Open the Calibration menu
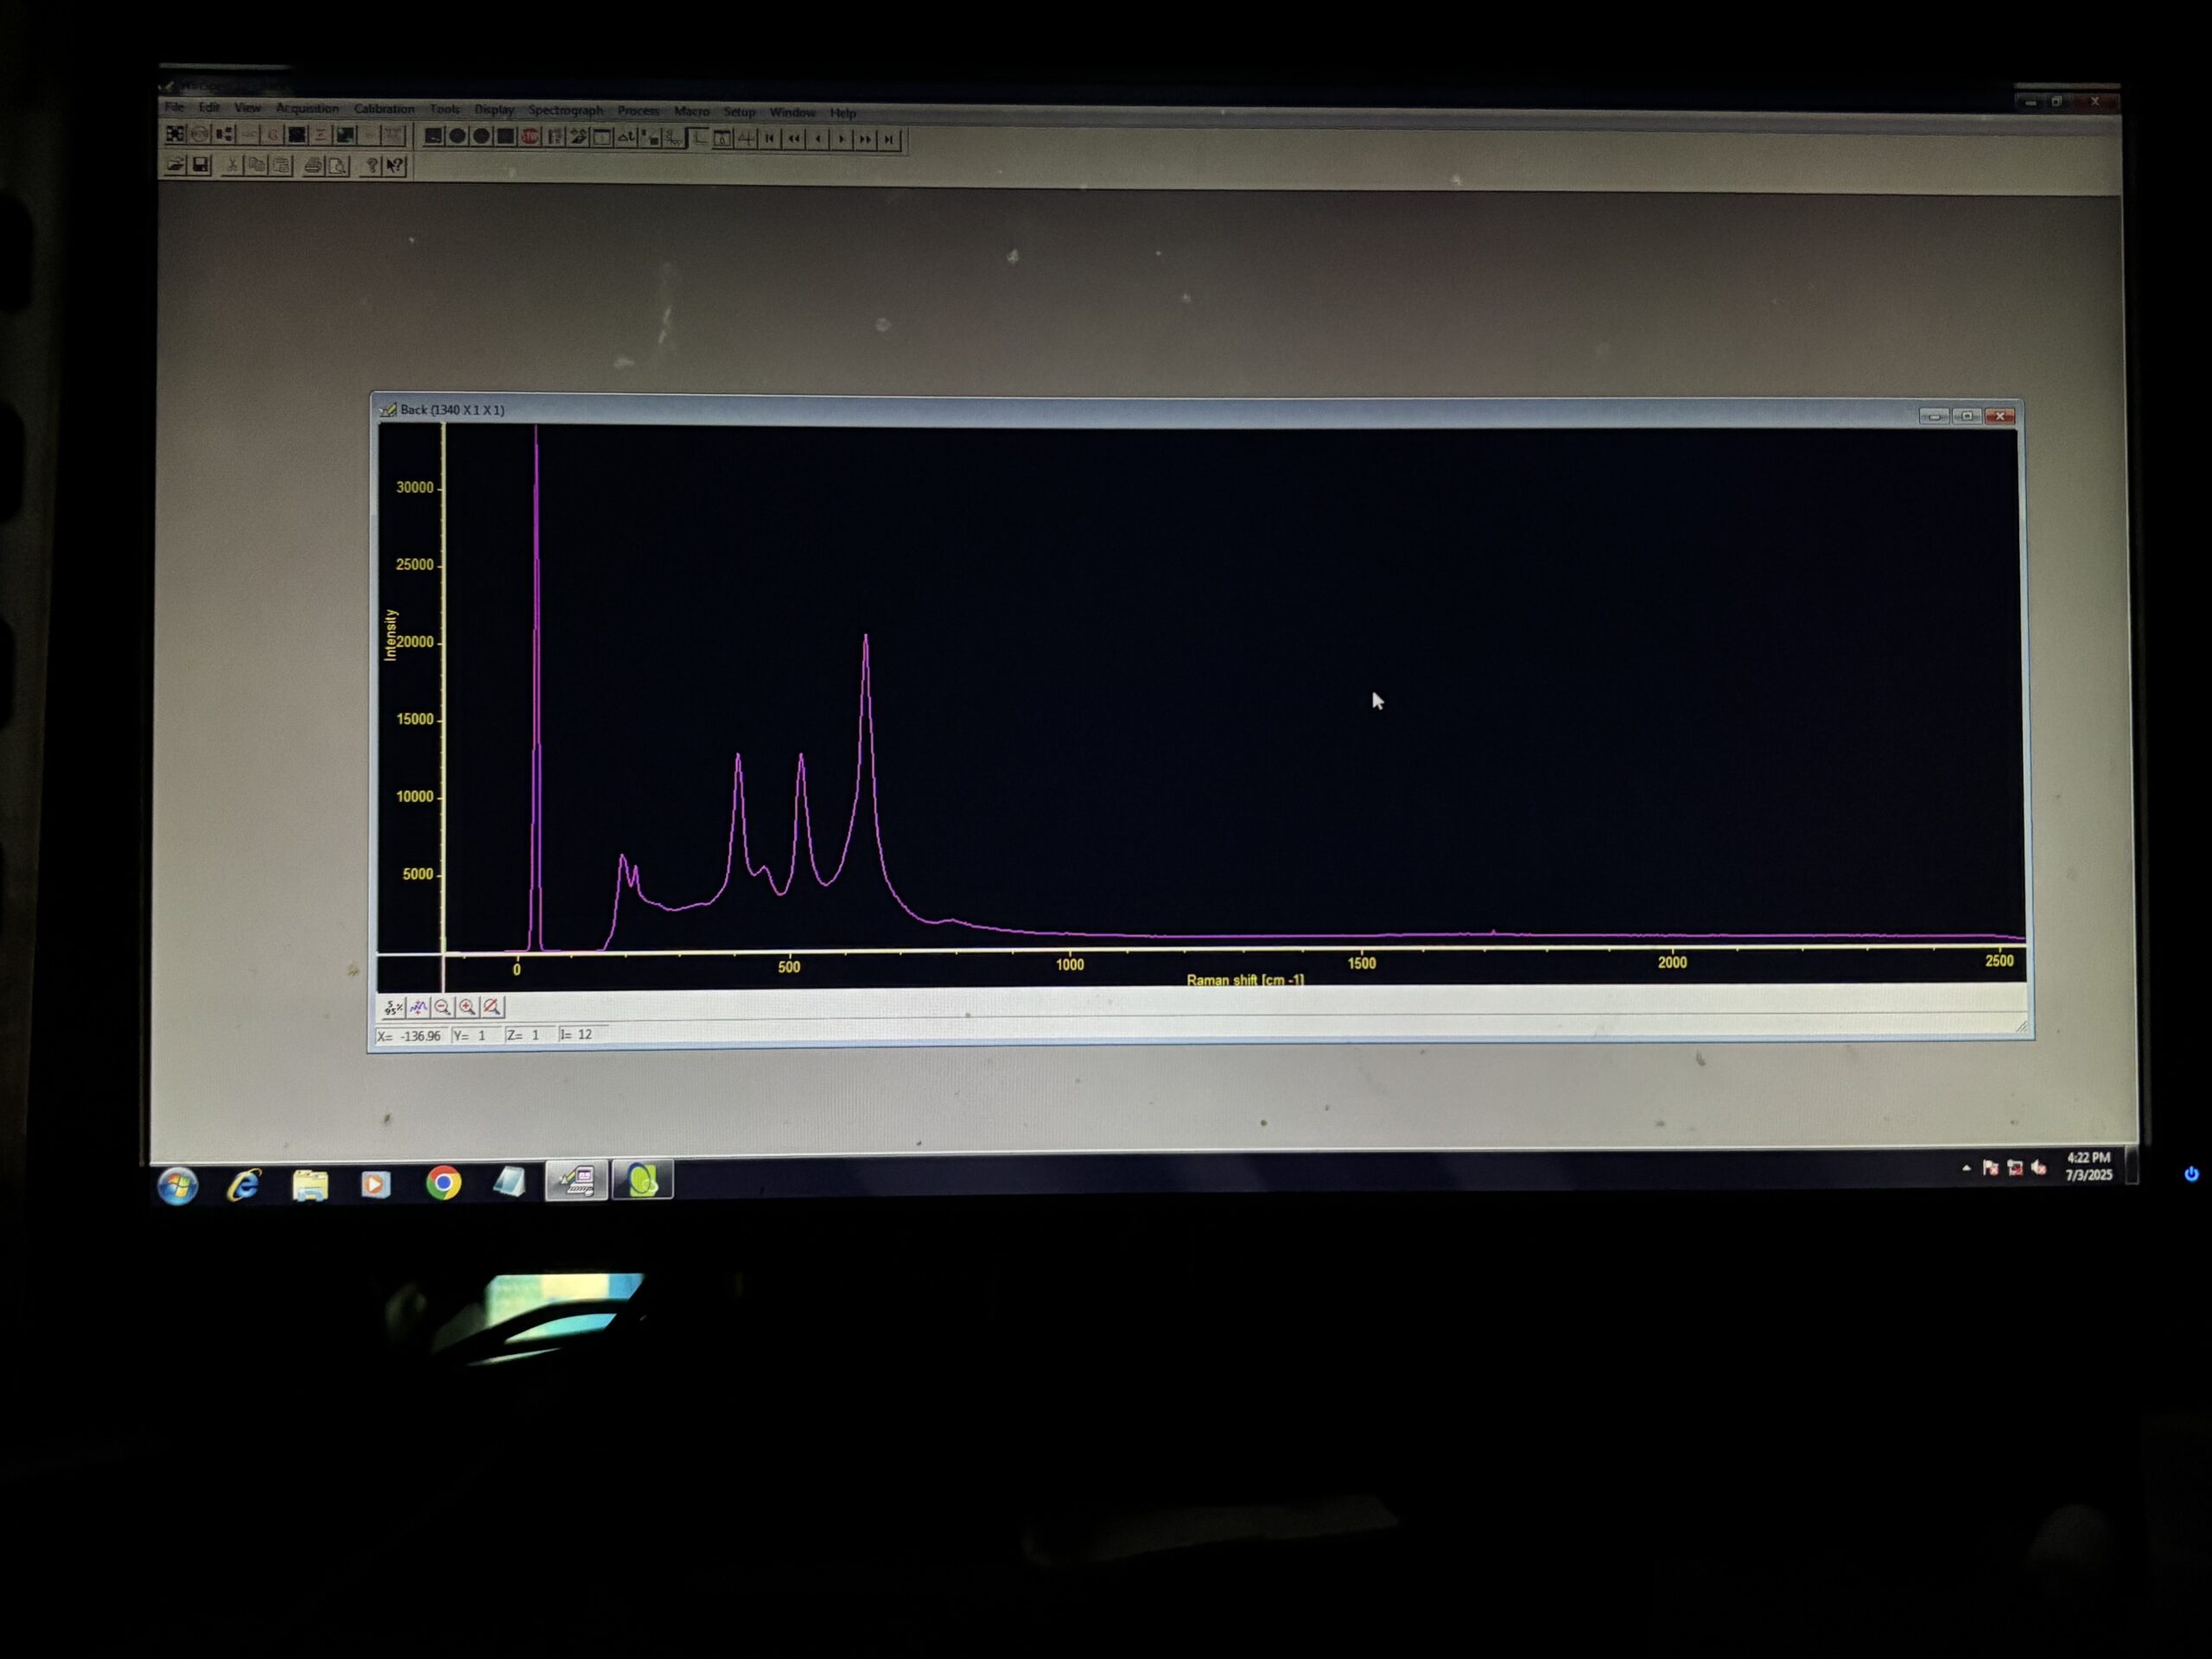The width and height of the screenshot is (2212, 1659). [384, 109]
